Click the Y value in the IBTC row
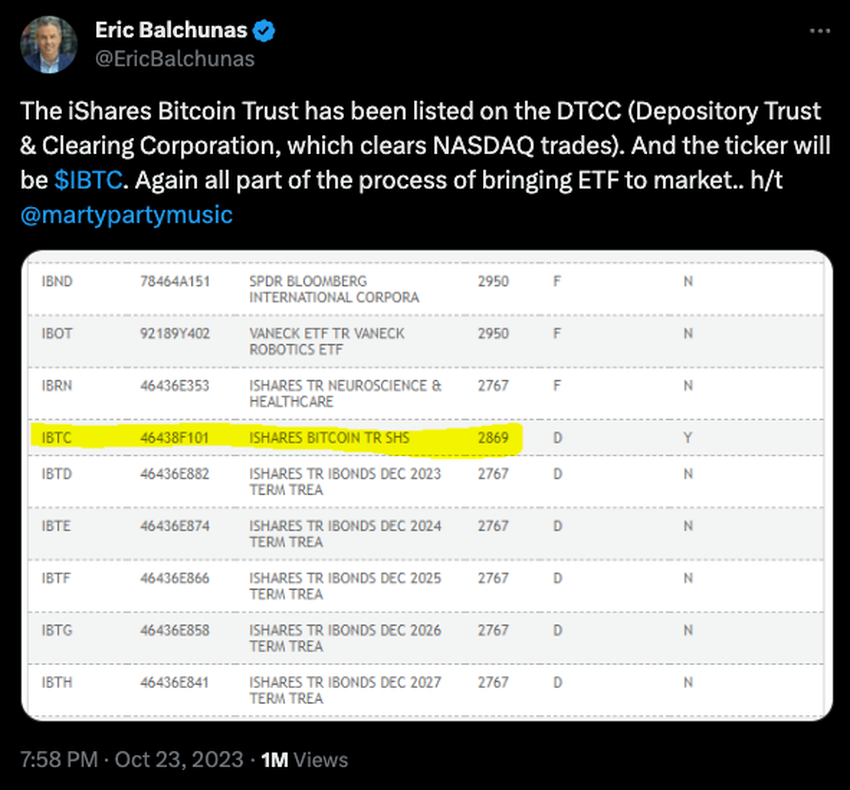Screen dimensions: 850x790 coord(687,438)
